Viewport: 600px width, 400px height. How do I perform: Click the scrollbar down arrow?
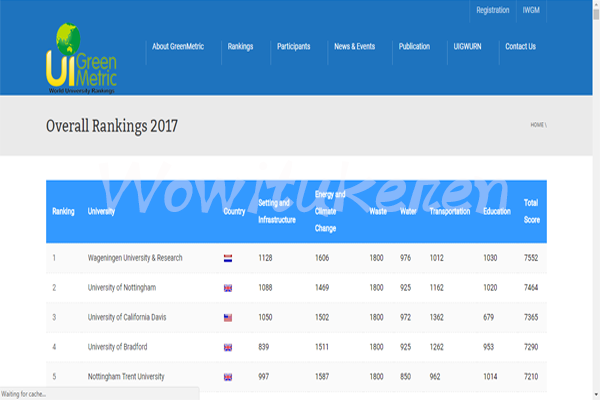[x=596, y=394]
